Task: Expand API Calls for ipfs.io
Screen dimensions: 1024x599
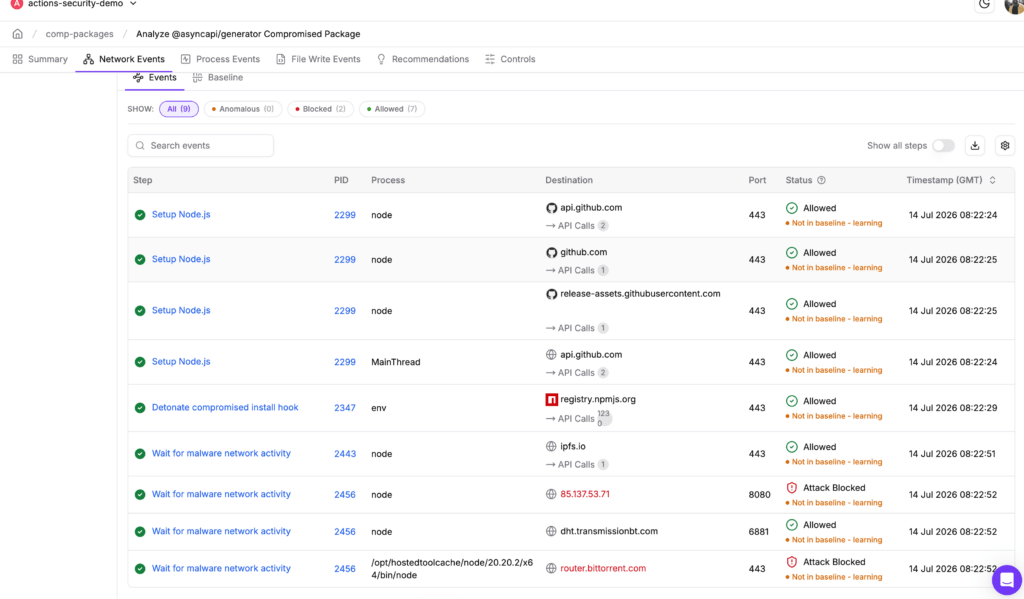Action: coord(577,464)
